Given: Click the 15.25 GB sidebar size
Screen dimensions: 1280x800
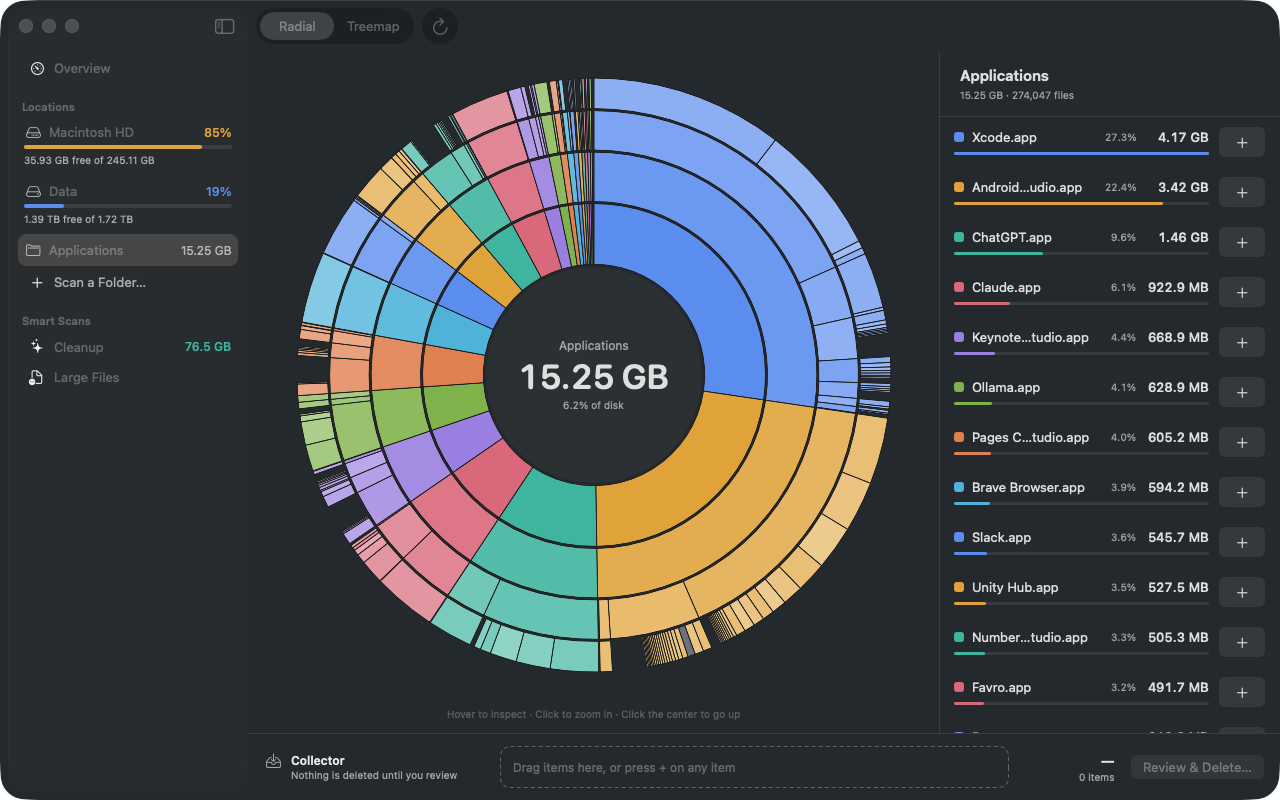Looking at the screenshot, I should (x=206, y=250).
